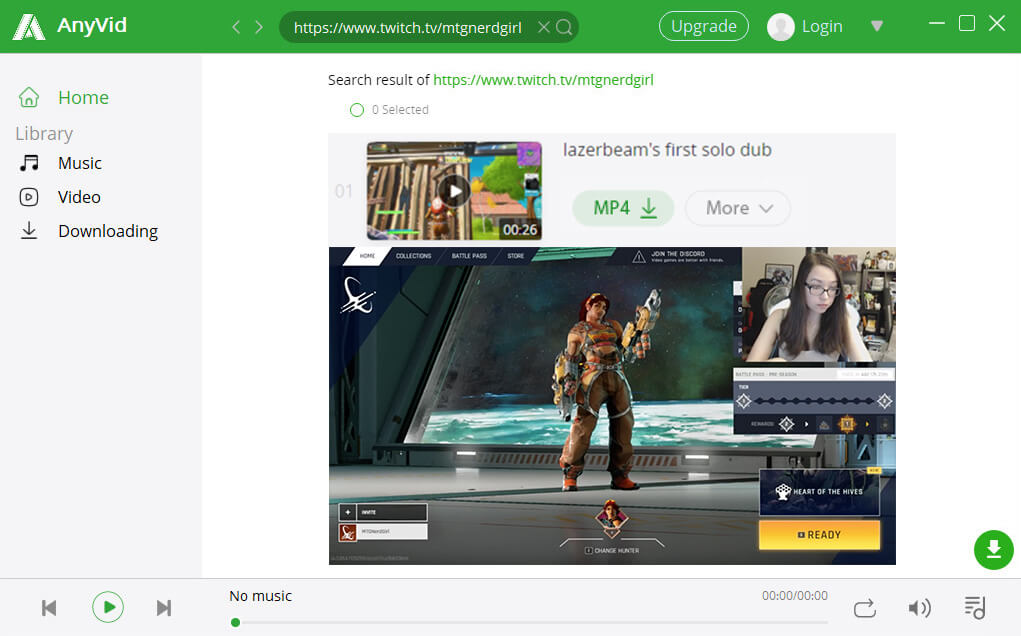Download the video as MP4
Viewport: 1021px width, 636px height.
pyautogui.click(x=623, y=208)
